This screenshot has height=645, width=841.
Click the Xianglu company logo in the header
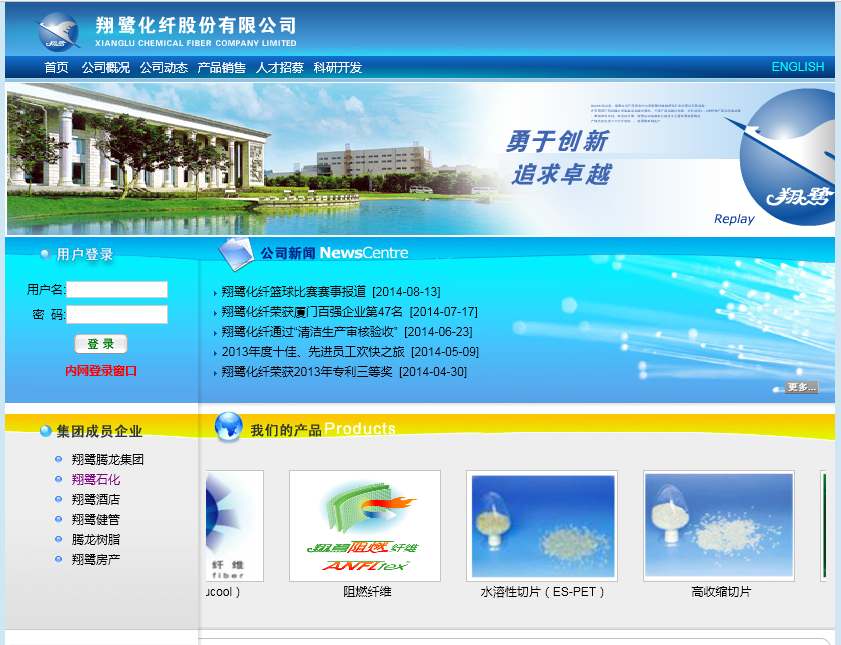pos(58,32)
